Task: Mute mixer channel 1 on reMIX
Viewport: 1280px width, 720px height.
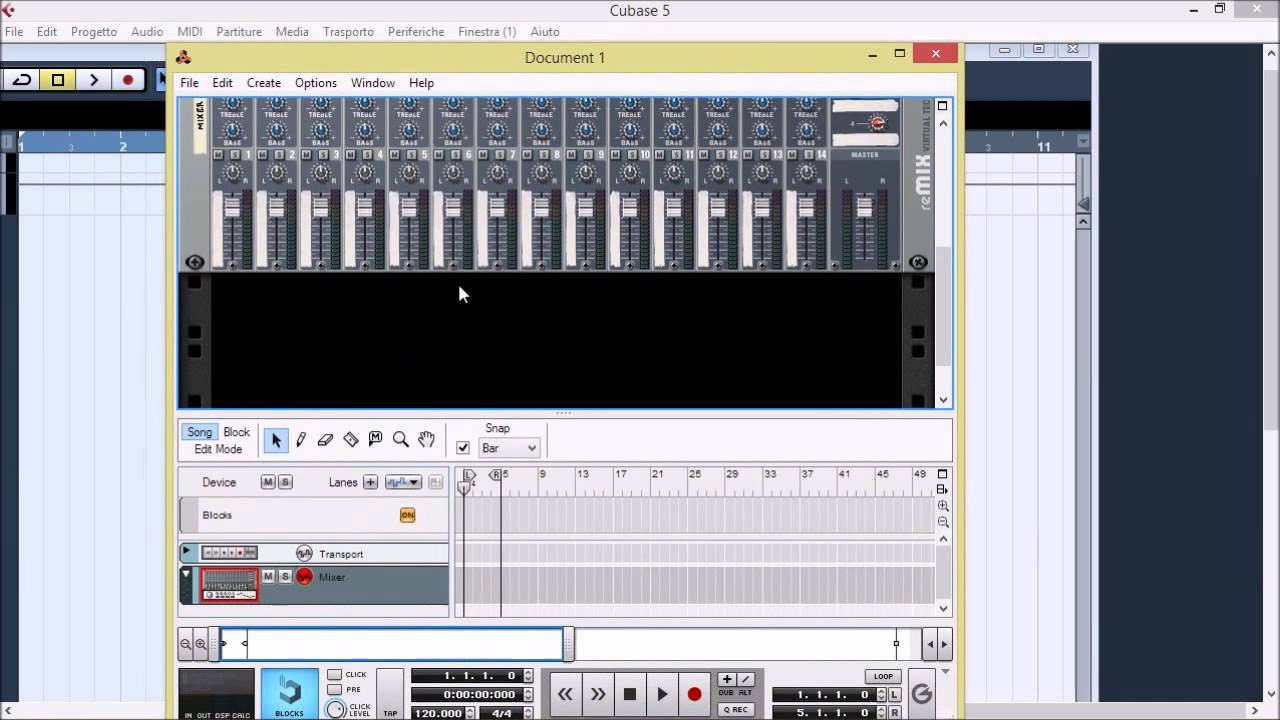Action: [x=220, y=155]
